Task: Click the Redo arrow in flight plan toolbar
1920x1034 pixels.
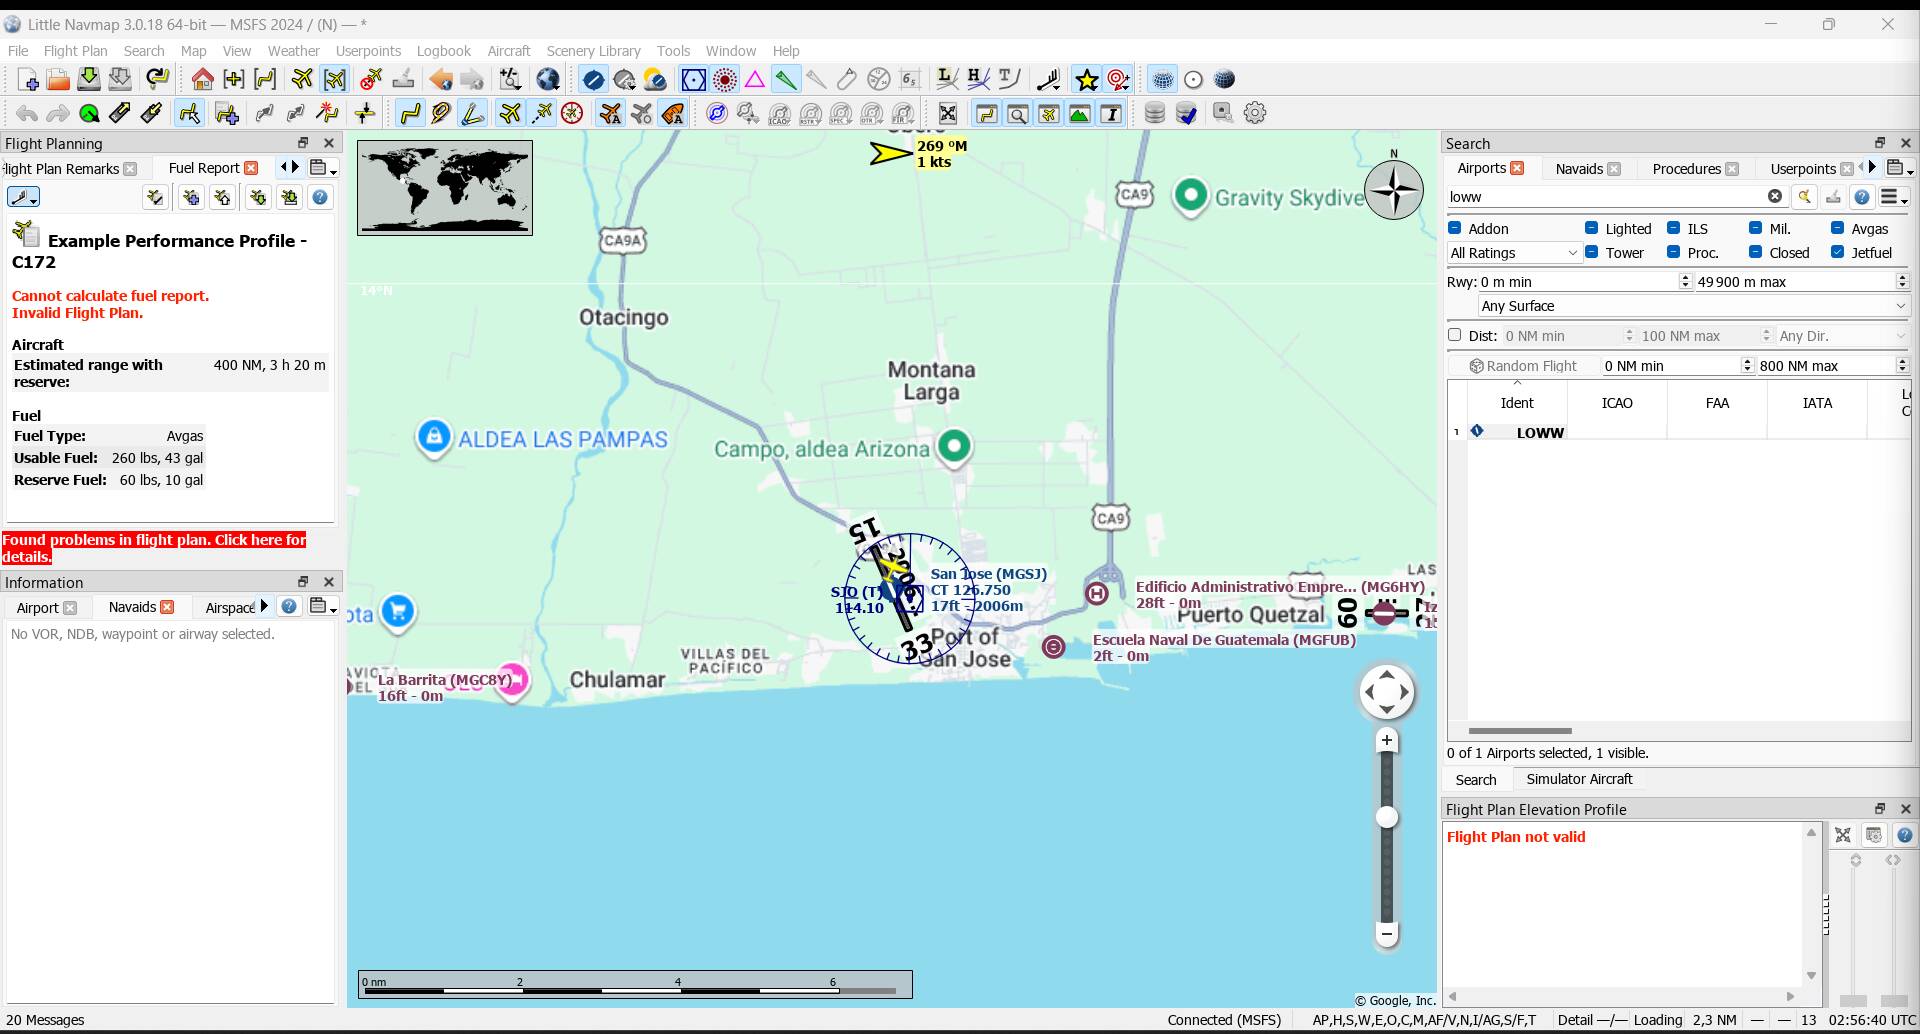Action: [58, 114]
